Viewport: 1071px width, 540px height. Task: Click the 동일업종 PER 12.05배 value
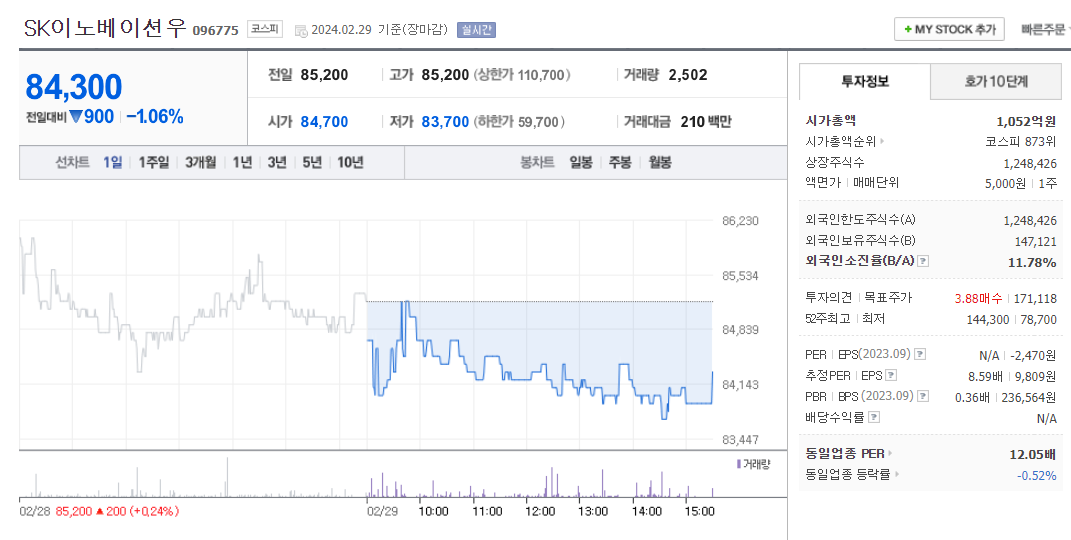tap(1033, 454)
